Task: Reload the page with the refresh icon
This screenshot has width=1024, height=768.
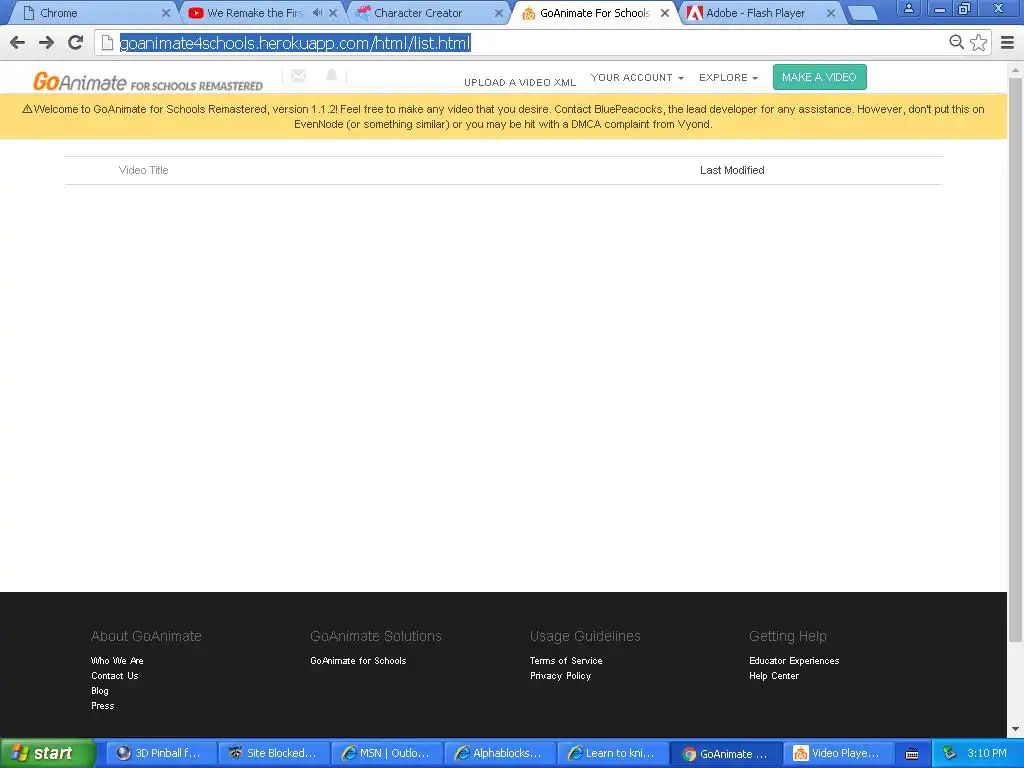Action: pos(76,42)
